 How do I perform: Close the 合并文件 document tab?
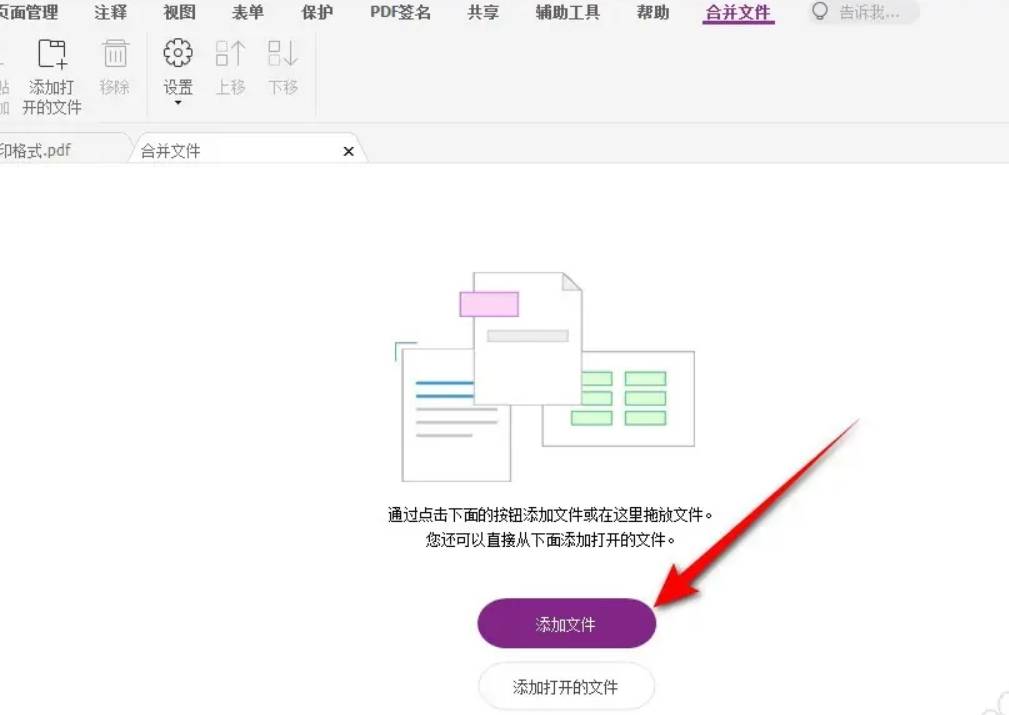tap(349, 151)
